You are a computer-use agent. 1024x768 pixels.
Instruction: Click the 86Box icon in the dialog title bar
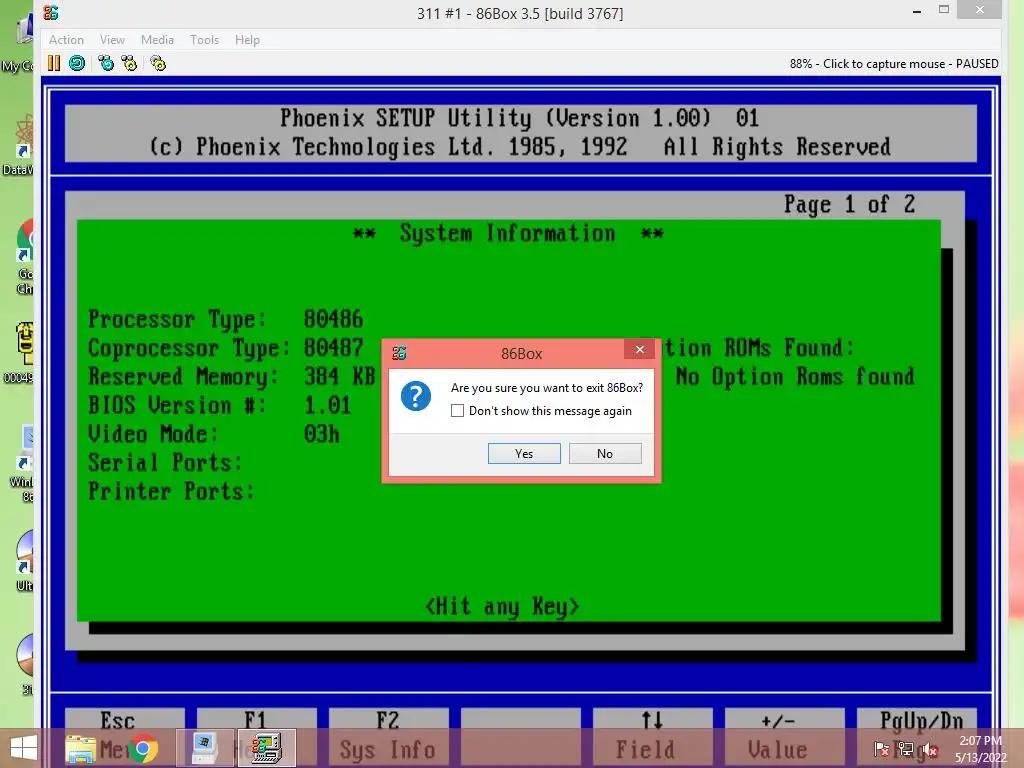tap(399, 353)
